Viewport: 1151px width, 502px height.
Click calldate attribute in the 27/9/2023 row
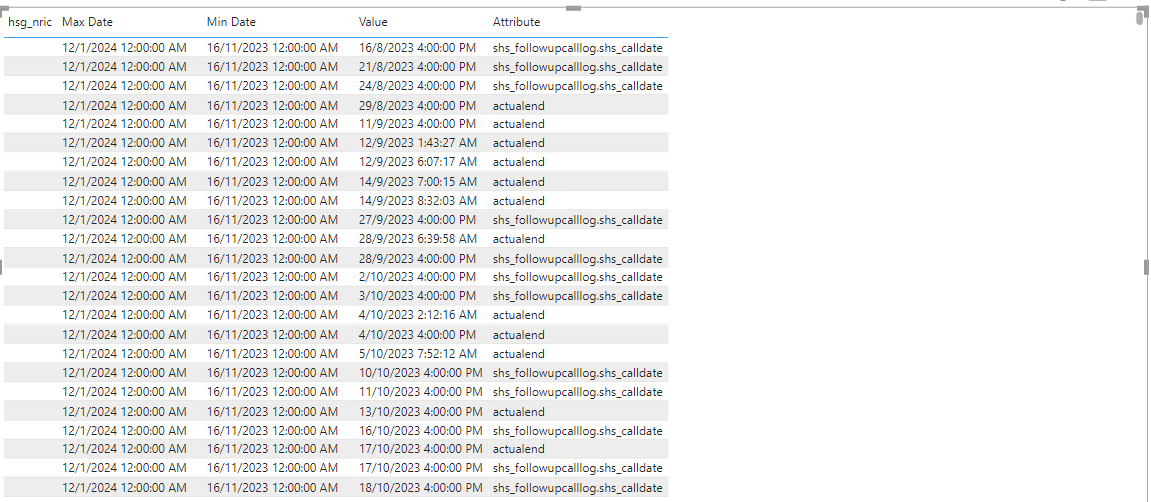(x=578, y=220)
